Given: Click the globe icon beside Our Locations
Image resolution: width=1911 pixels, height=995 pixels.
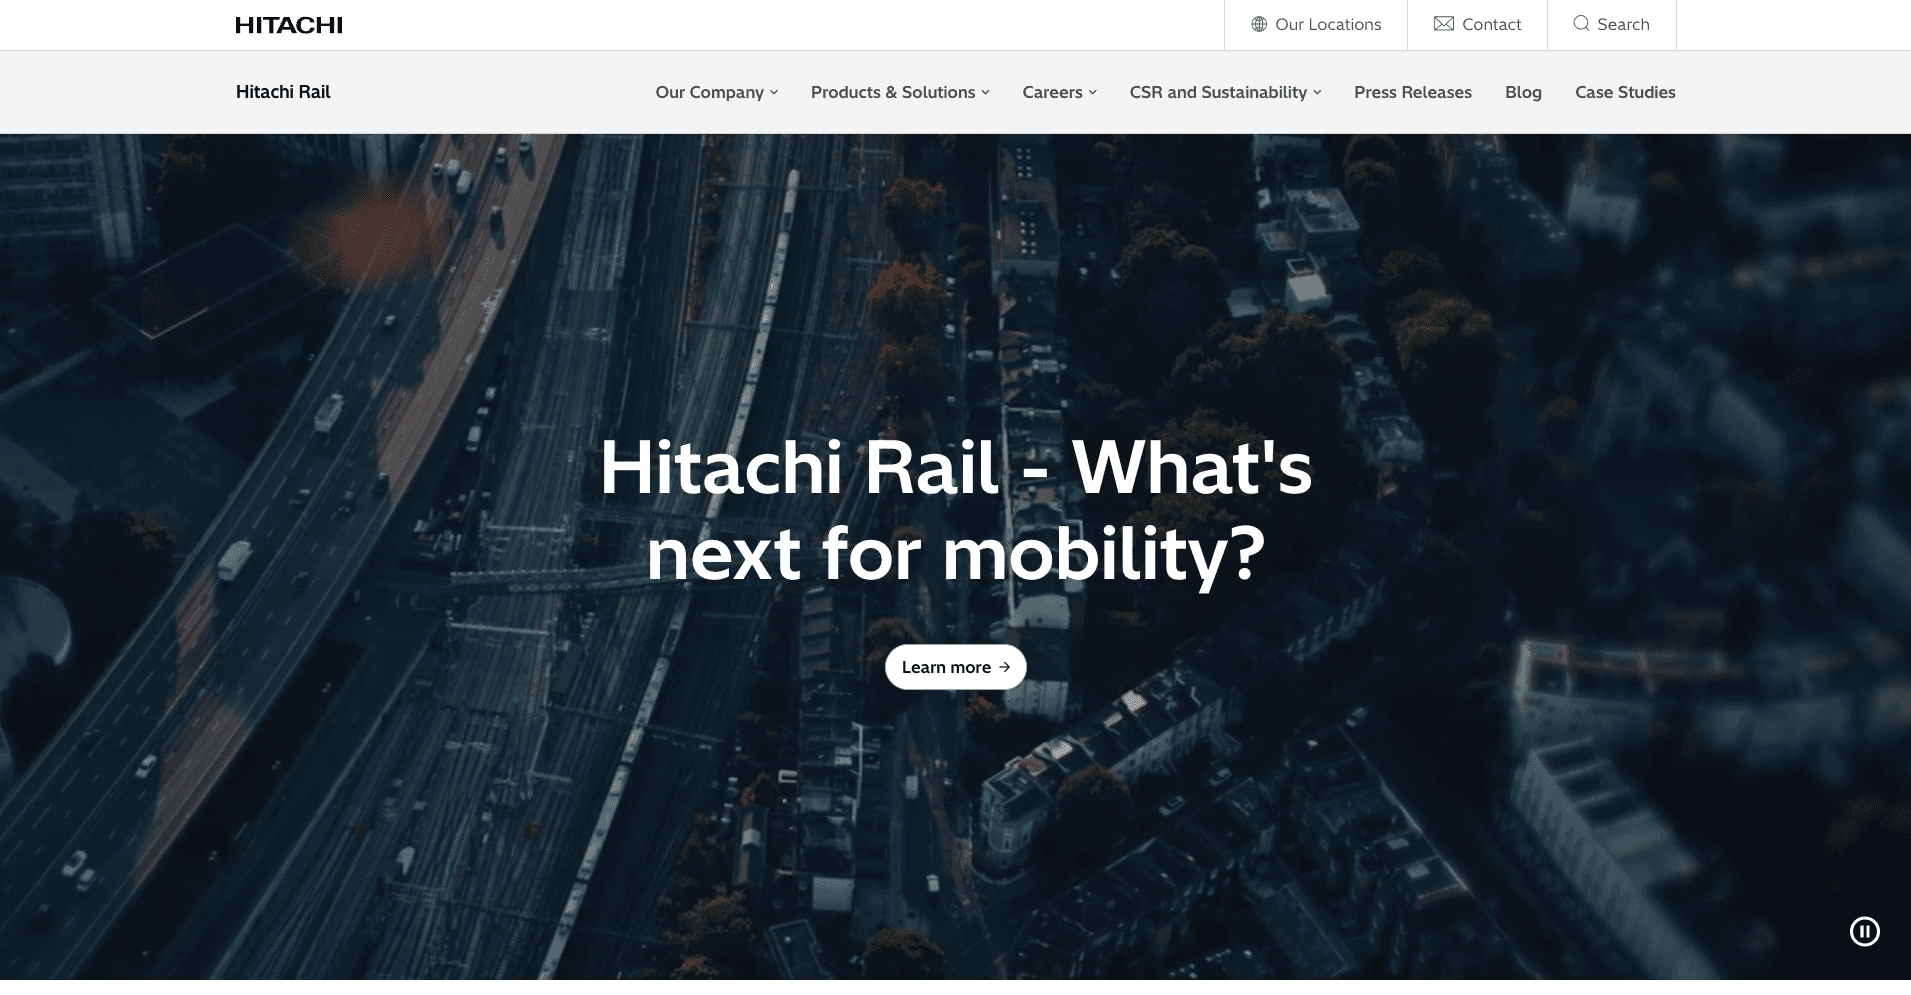Looking at the screenshot, I should (1259, 24).
